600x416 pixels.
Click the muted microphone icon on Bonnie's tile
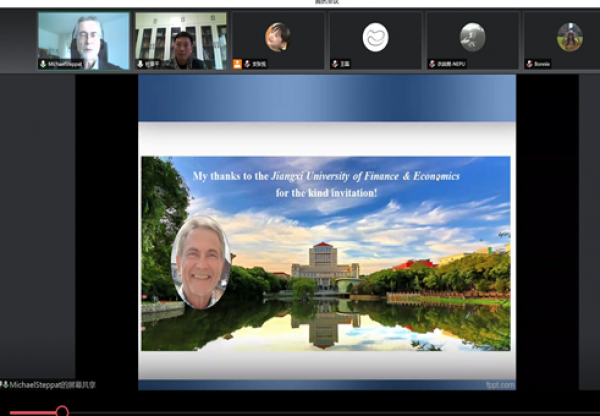530,64
